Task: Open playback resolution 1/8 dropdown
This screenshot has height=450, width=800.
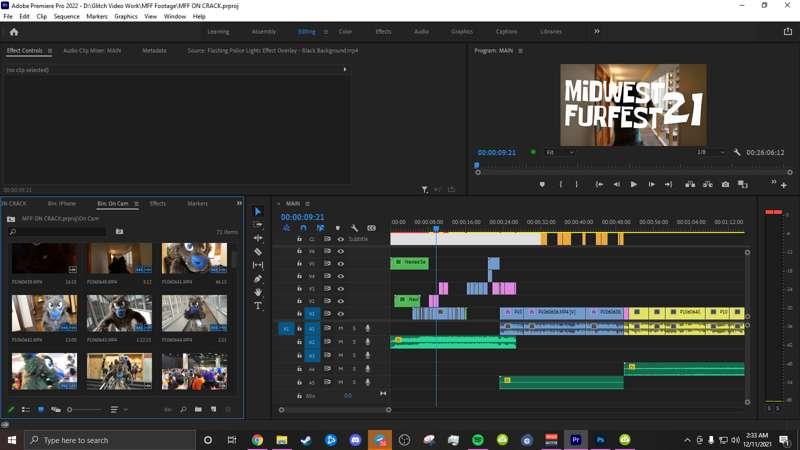Action: pos(710,153)
